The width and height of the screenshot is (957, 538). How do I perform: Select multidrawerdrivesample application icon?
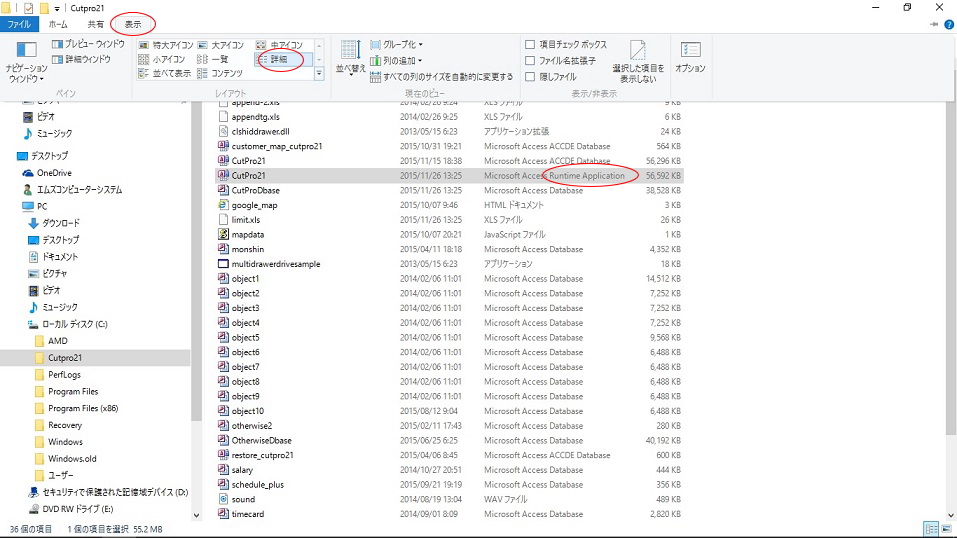pyautogui.click(x=223, y=264)
